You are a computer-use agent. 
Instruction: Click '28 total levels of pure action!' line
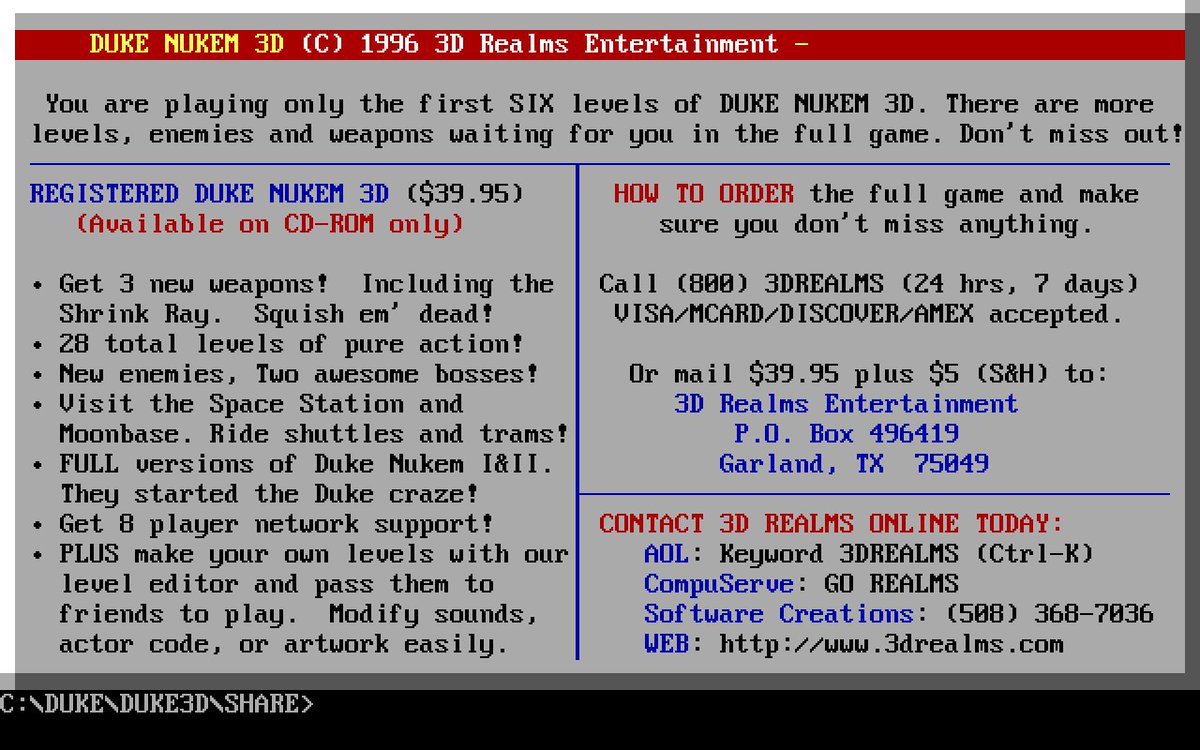point(277,344)
